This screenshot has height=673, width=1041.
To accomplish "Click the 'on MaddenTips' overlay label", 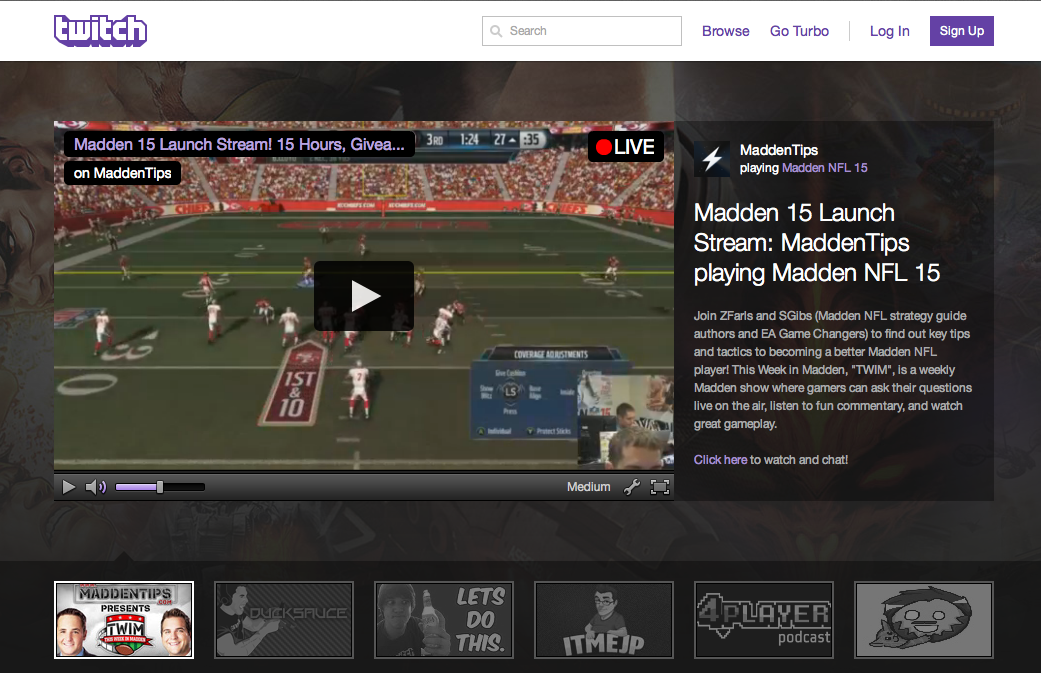I will (x=123, y=173).
